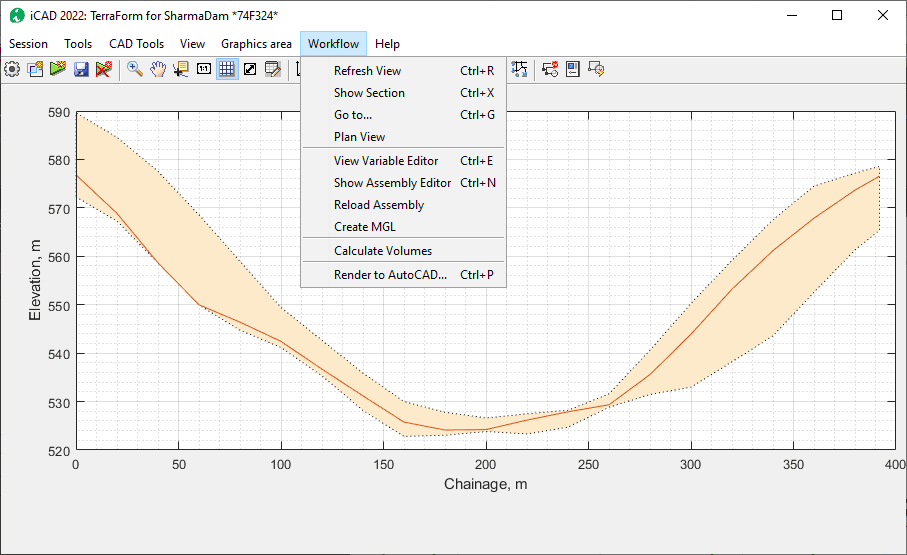Click the document panel icon in toolbar

tap(573, 69)
